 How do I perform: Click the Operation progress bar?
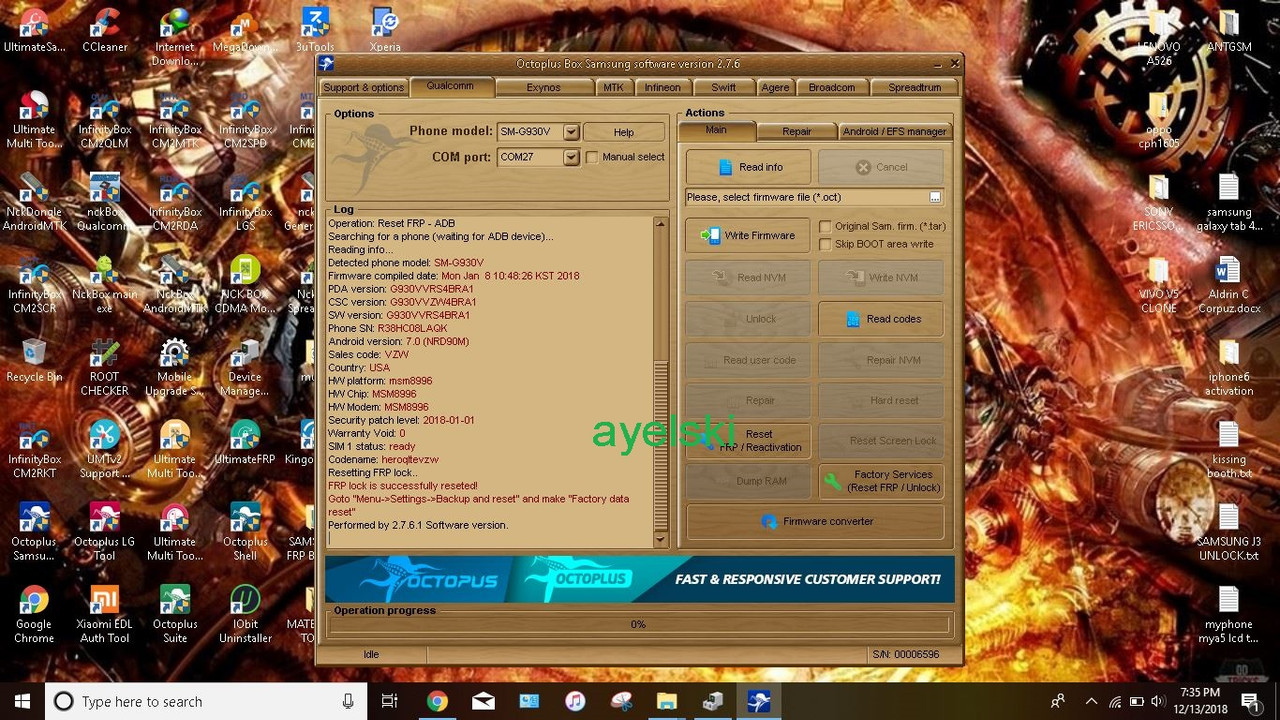[638, 624]
